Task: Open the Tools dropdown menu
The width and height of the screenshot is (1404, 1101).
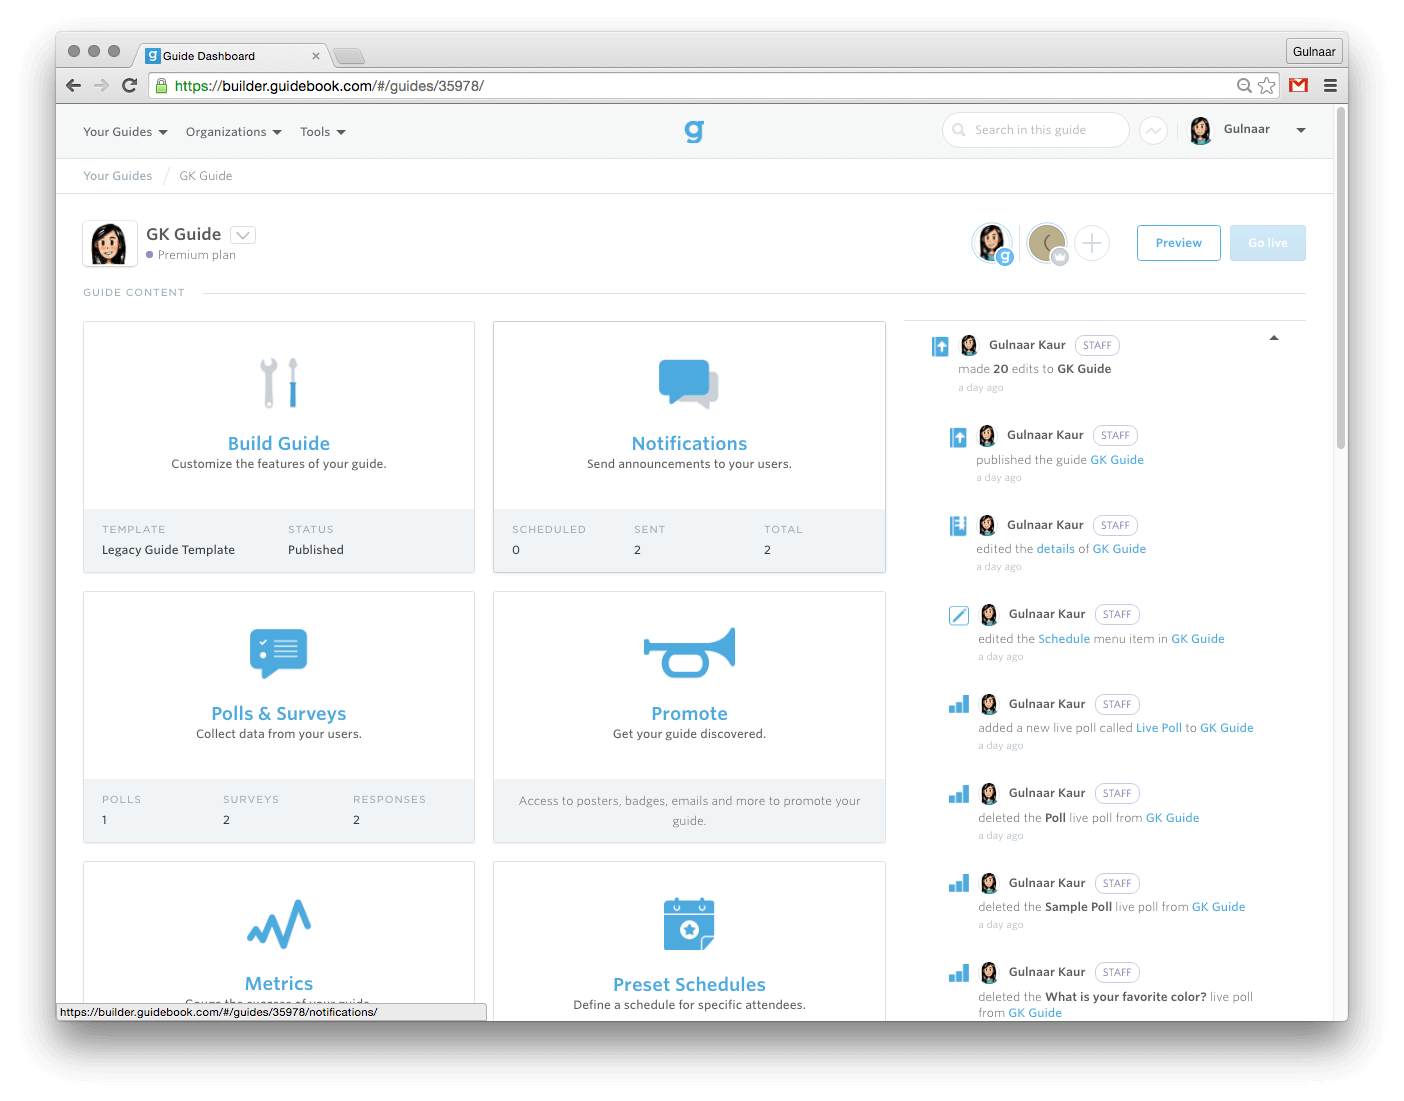Action: pos(323,132)
